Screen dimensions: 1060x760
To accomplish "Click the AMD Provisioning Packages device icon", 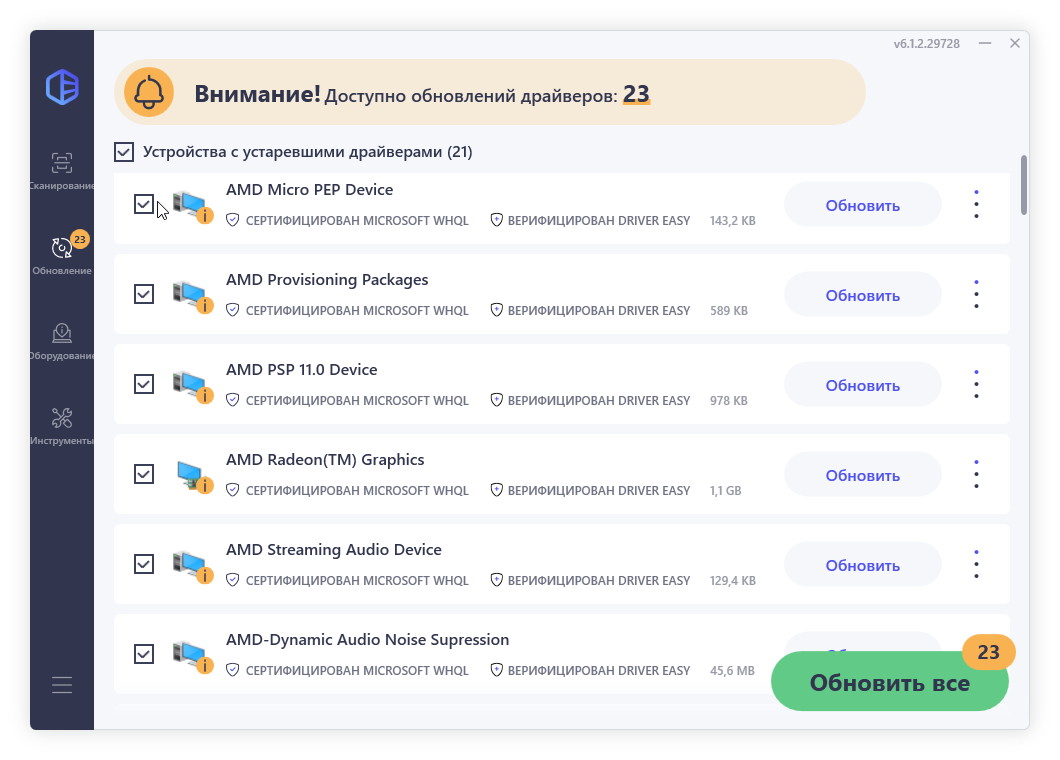I will click(x=193, y=296).
